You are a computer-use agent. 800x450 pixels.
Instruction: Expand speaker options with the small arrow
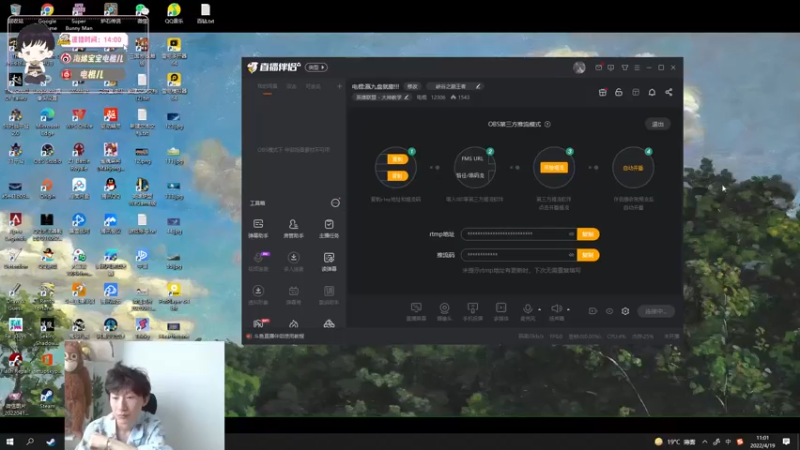(x=568, y=309)
